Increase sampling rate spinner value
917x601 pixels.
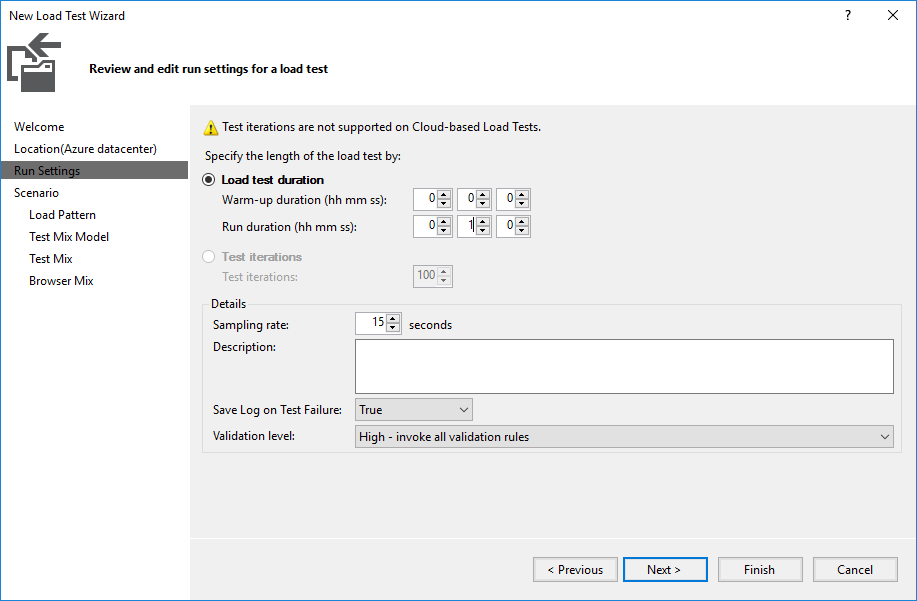coord(393,319)
